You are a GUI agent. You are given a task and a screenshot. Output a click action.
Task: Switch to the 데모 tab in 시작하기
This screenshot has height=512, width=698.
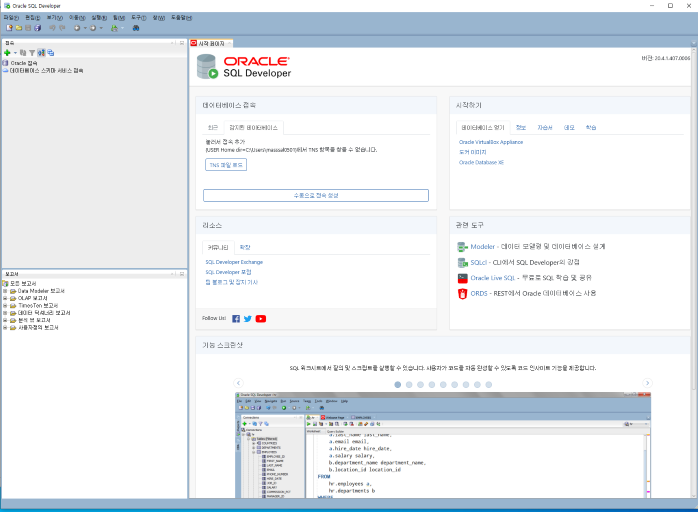coord(569,128)
